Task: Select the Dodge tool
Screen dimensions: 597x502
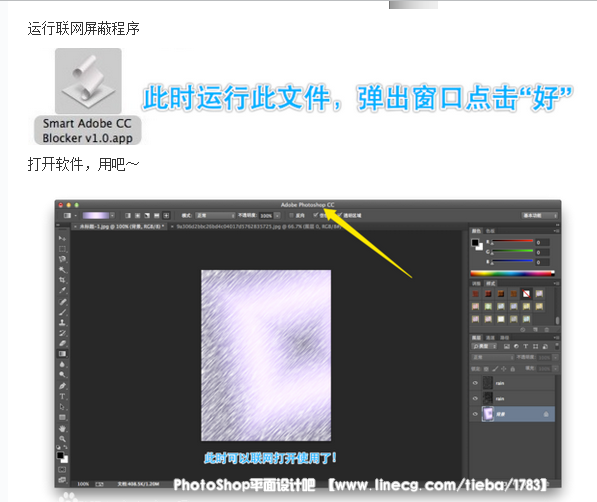Action: [x=62, y=375]
